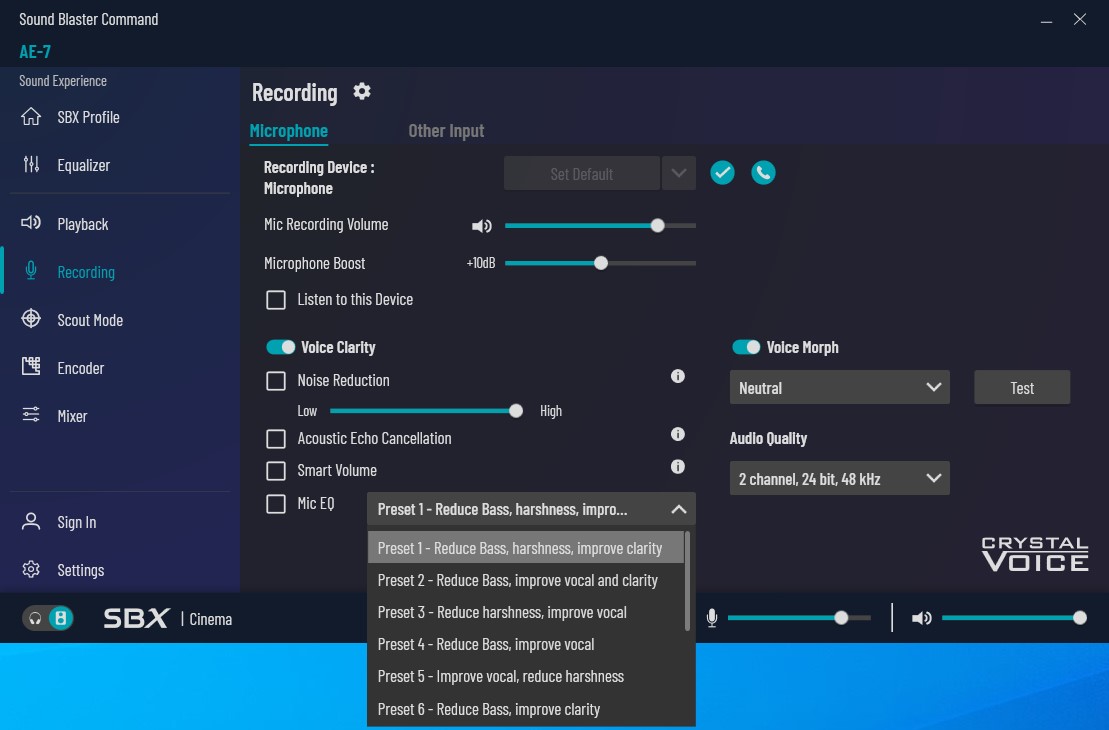
Task: Enable Acoustic Echo Cancellation checkbox
Action: (x=276, y=439)
